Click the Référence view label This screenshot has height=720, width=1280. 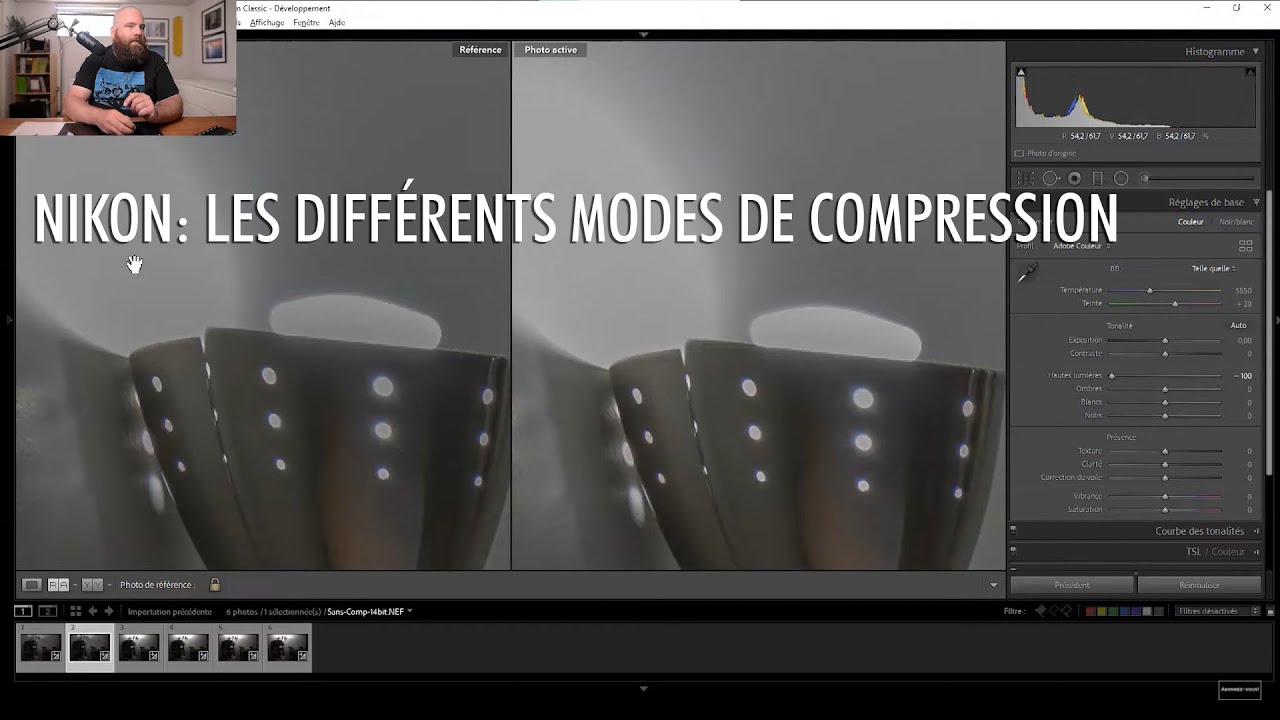point(480,50)
